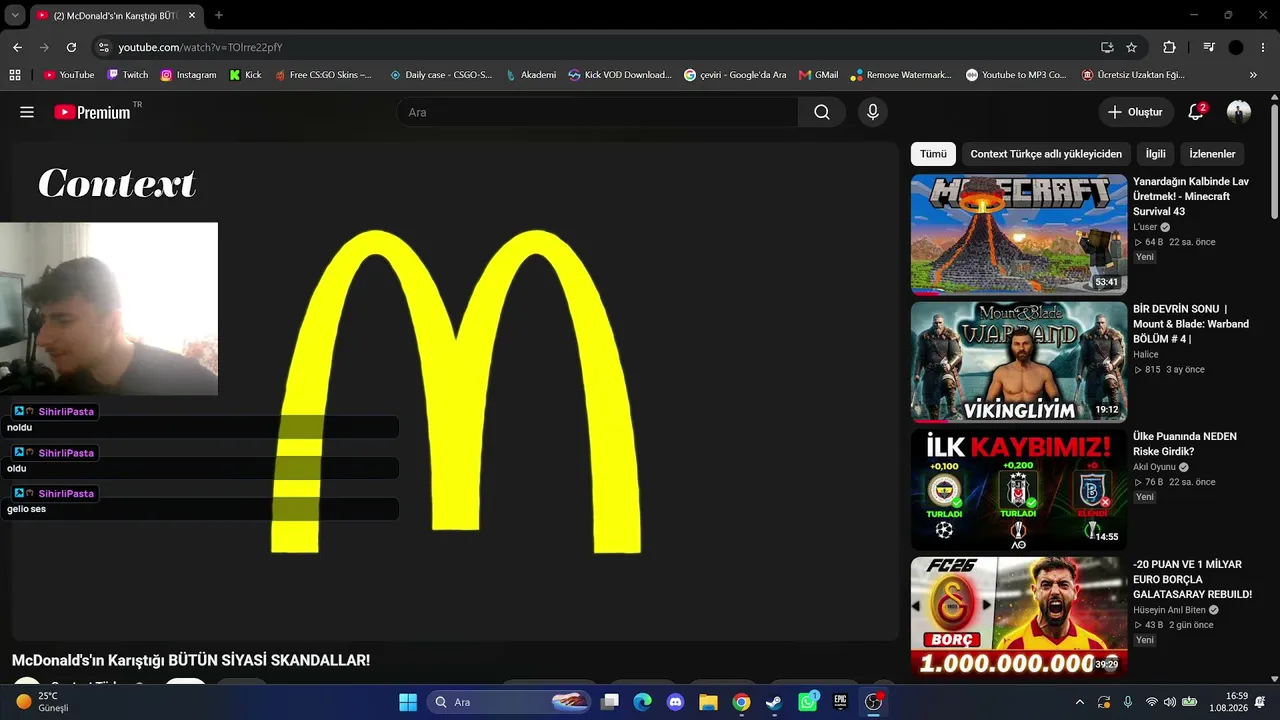Open the YouTube account avatar menu
The height and width of the screenshot is (720, 1280).
1239,112
